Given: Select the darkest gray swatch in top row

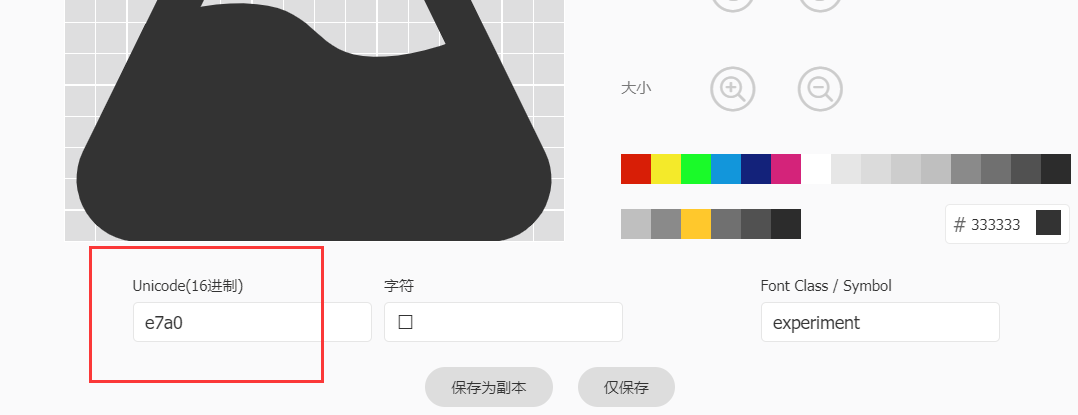Looking at the screenshot, I should coord(1056,169).
